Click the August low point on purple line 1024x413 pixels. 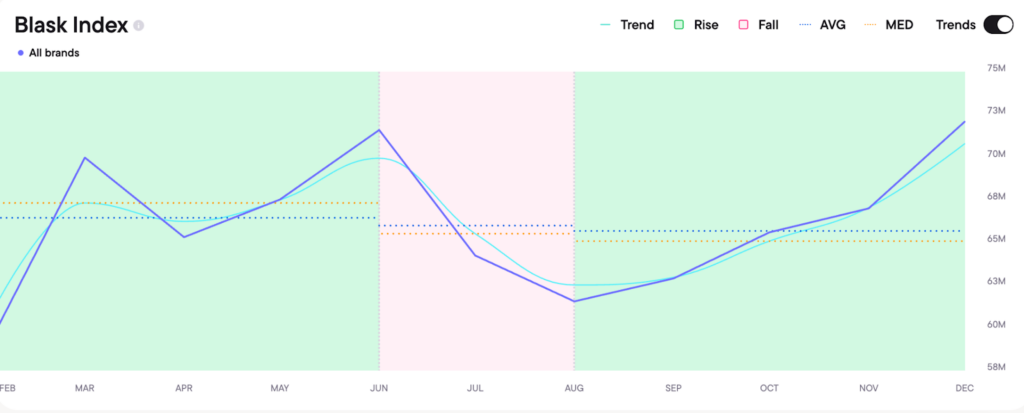[x=574, y=301]
